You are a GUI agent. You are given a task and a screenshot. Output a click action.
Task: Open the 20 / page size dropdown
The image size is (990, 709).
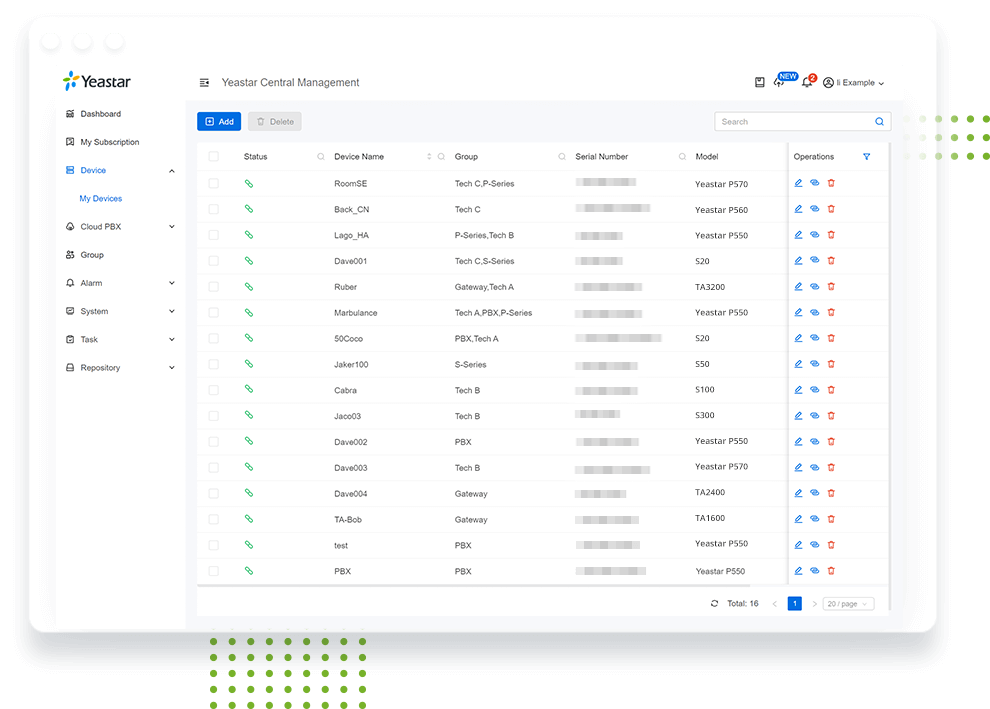pyautogui.click(x=849, y=604)
